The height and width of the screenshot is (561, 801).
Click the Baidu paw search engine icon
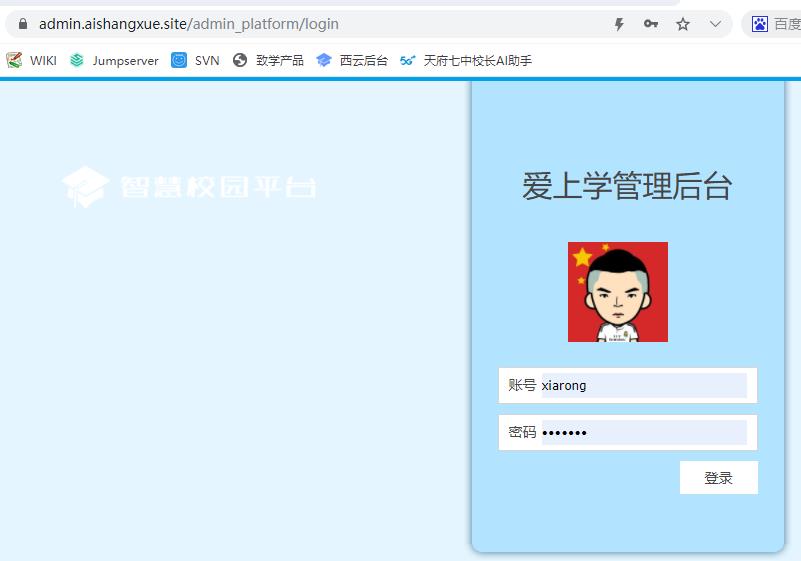click(760, 24)
